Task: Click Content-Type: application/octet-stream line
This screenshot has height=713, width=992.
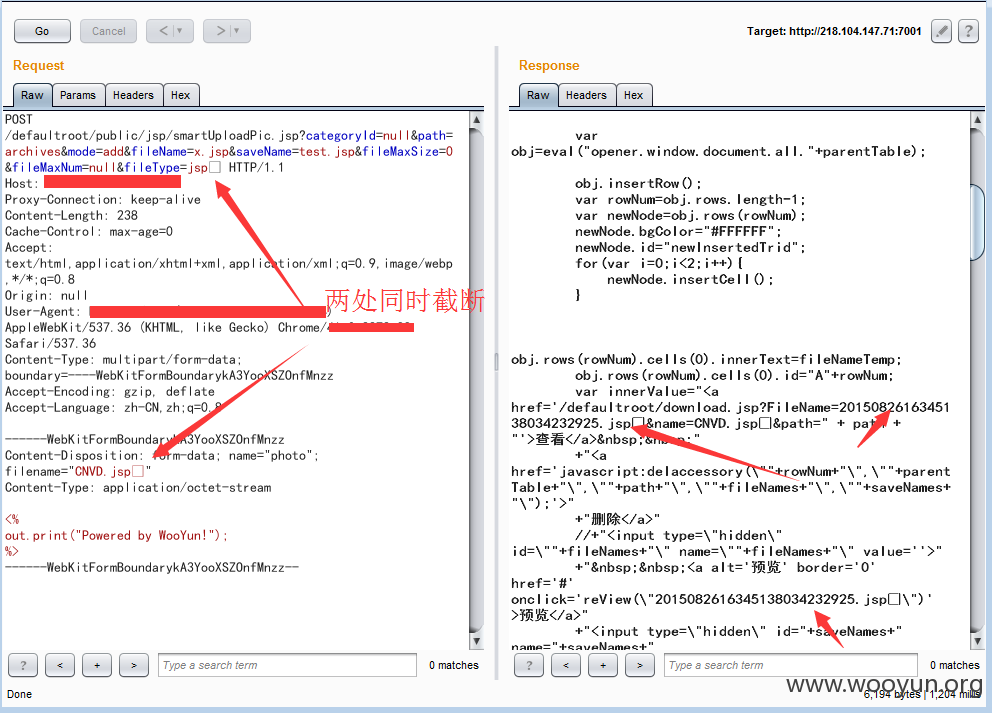Action: pos(138,488)
